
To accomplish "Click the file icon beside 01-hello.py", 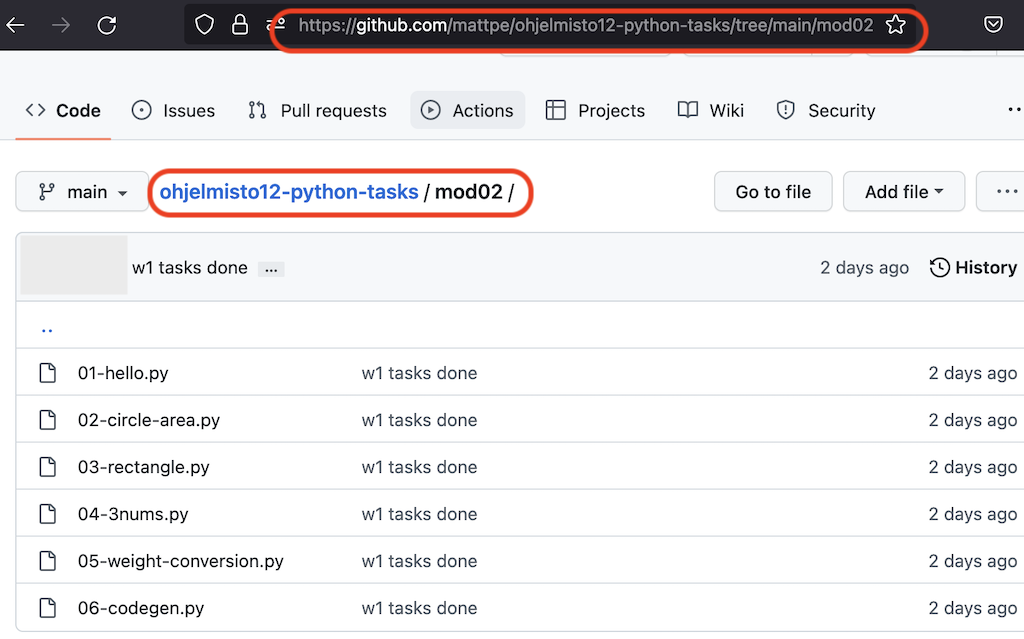I will (47, 373).
